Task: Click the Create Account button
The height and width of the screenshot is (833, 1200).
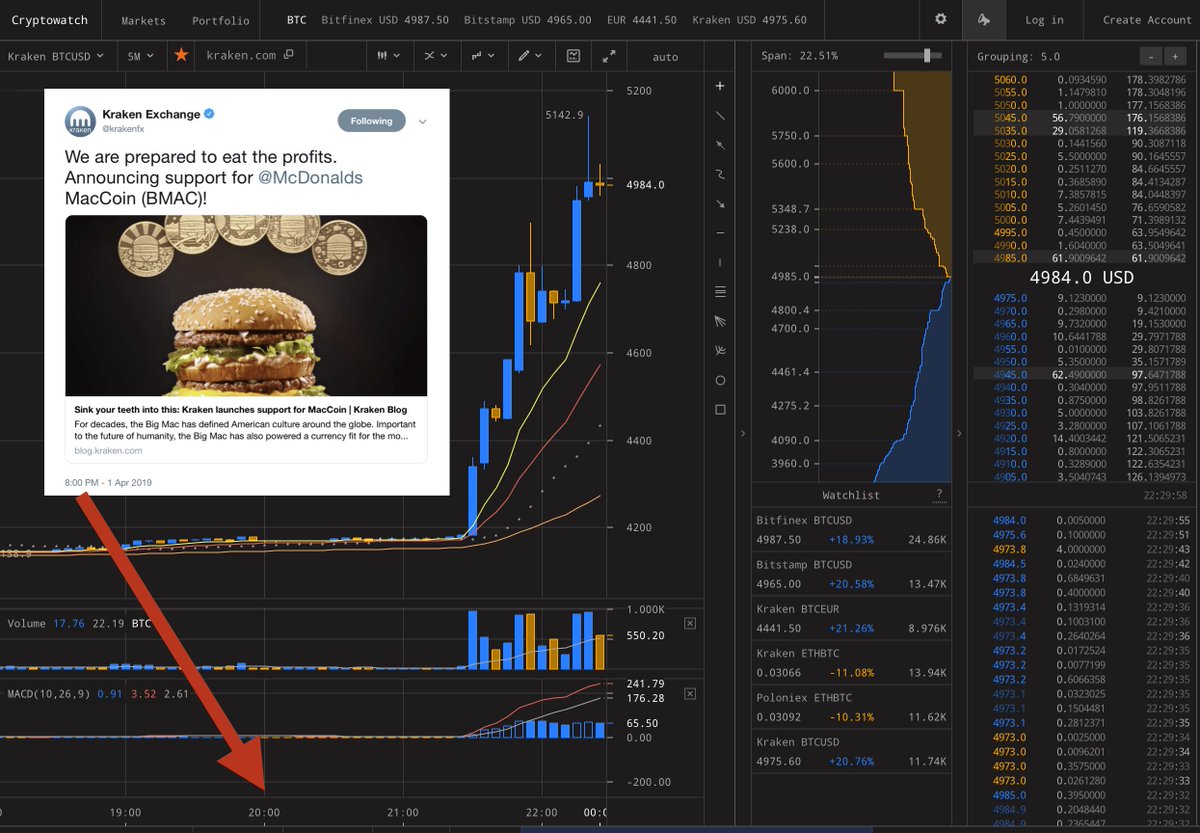Action: (x=1147, y=20)
